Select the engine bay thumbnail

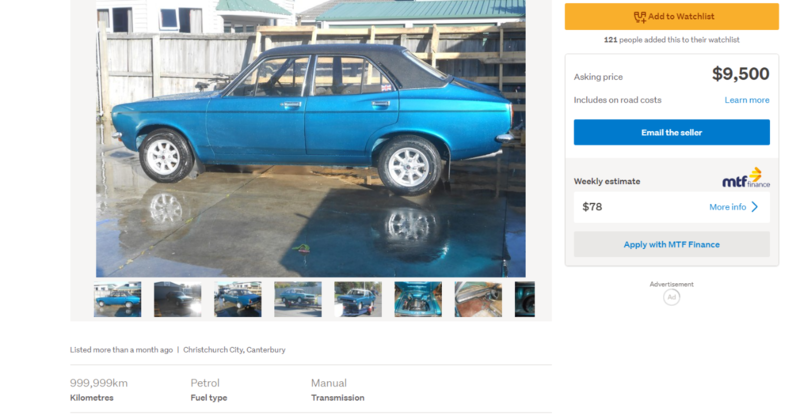pyautogui.click(x=418, y=299)
